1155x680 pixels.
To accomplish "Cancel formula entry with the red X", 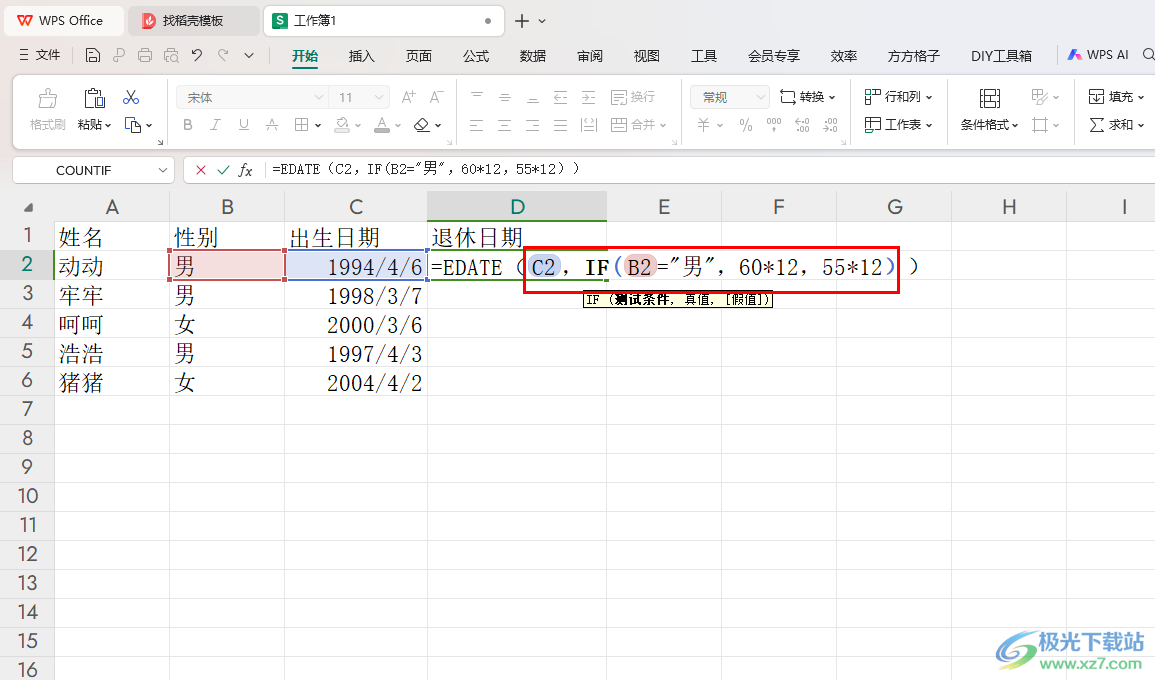I will click(200, 170).
